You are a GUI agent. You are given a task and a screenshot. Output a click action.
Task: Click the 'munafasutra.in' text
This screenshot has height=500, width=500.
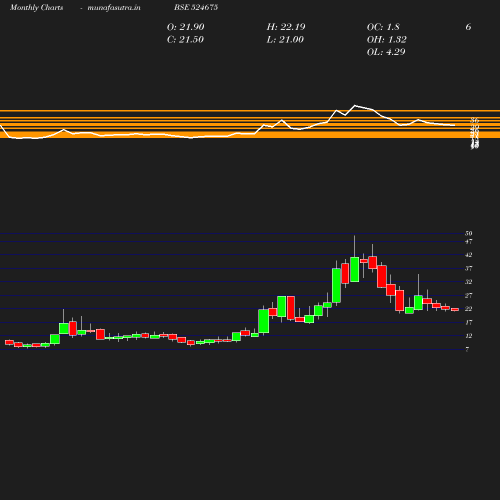tap(114, 7)
